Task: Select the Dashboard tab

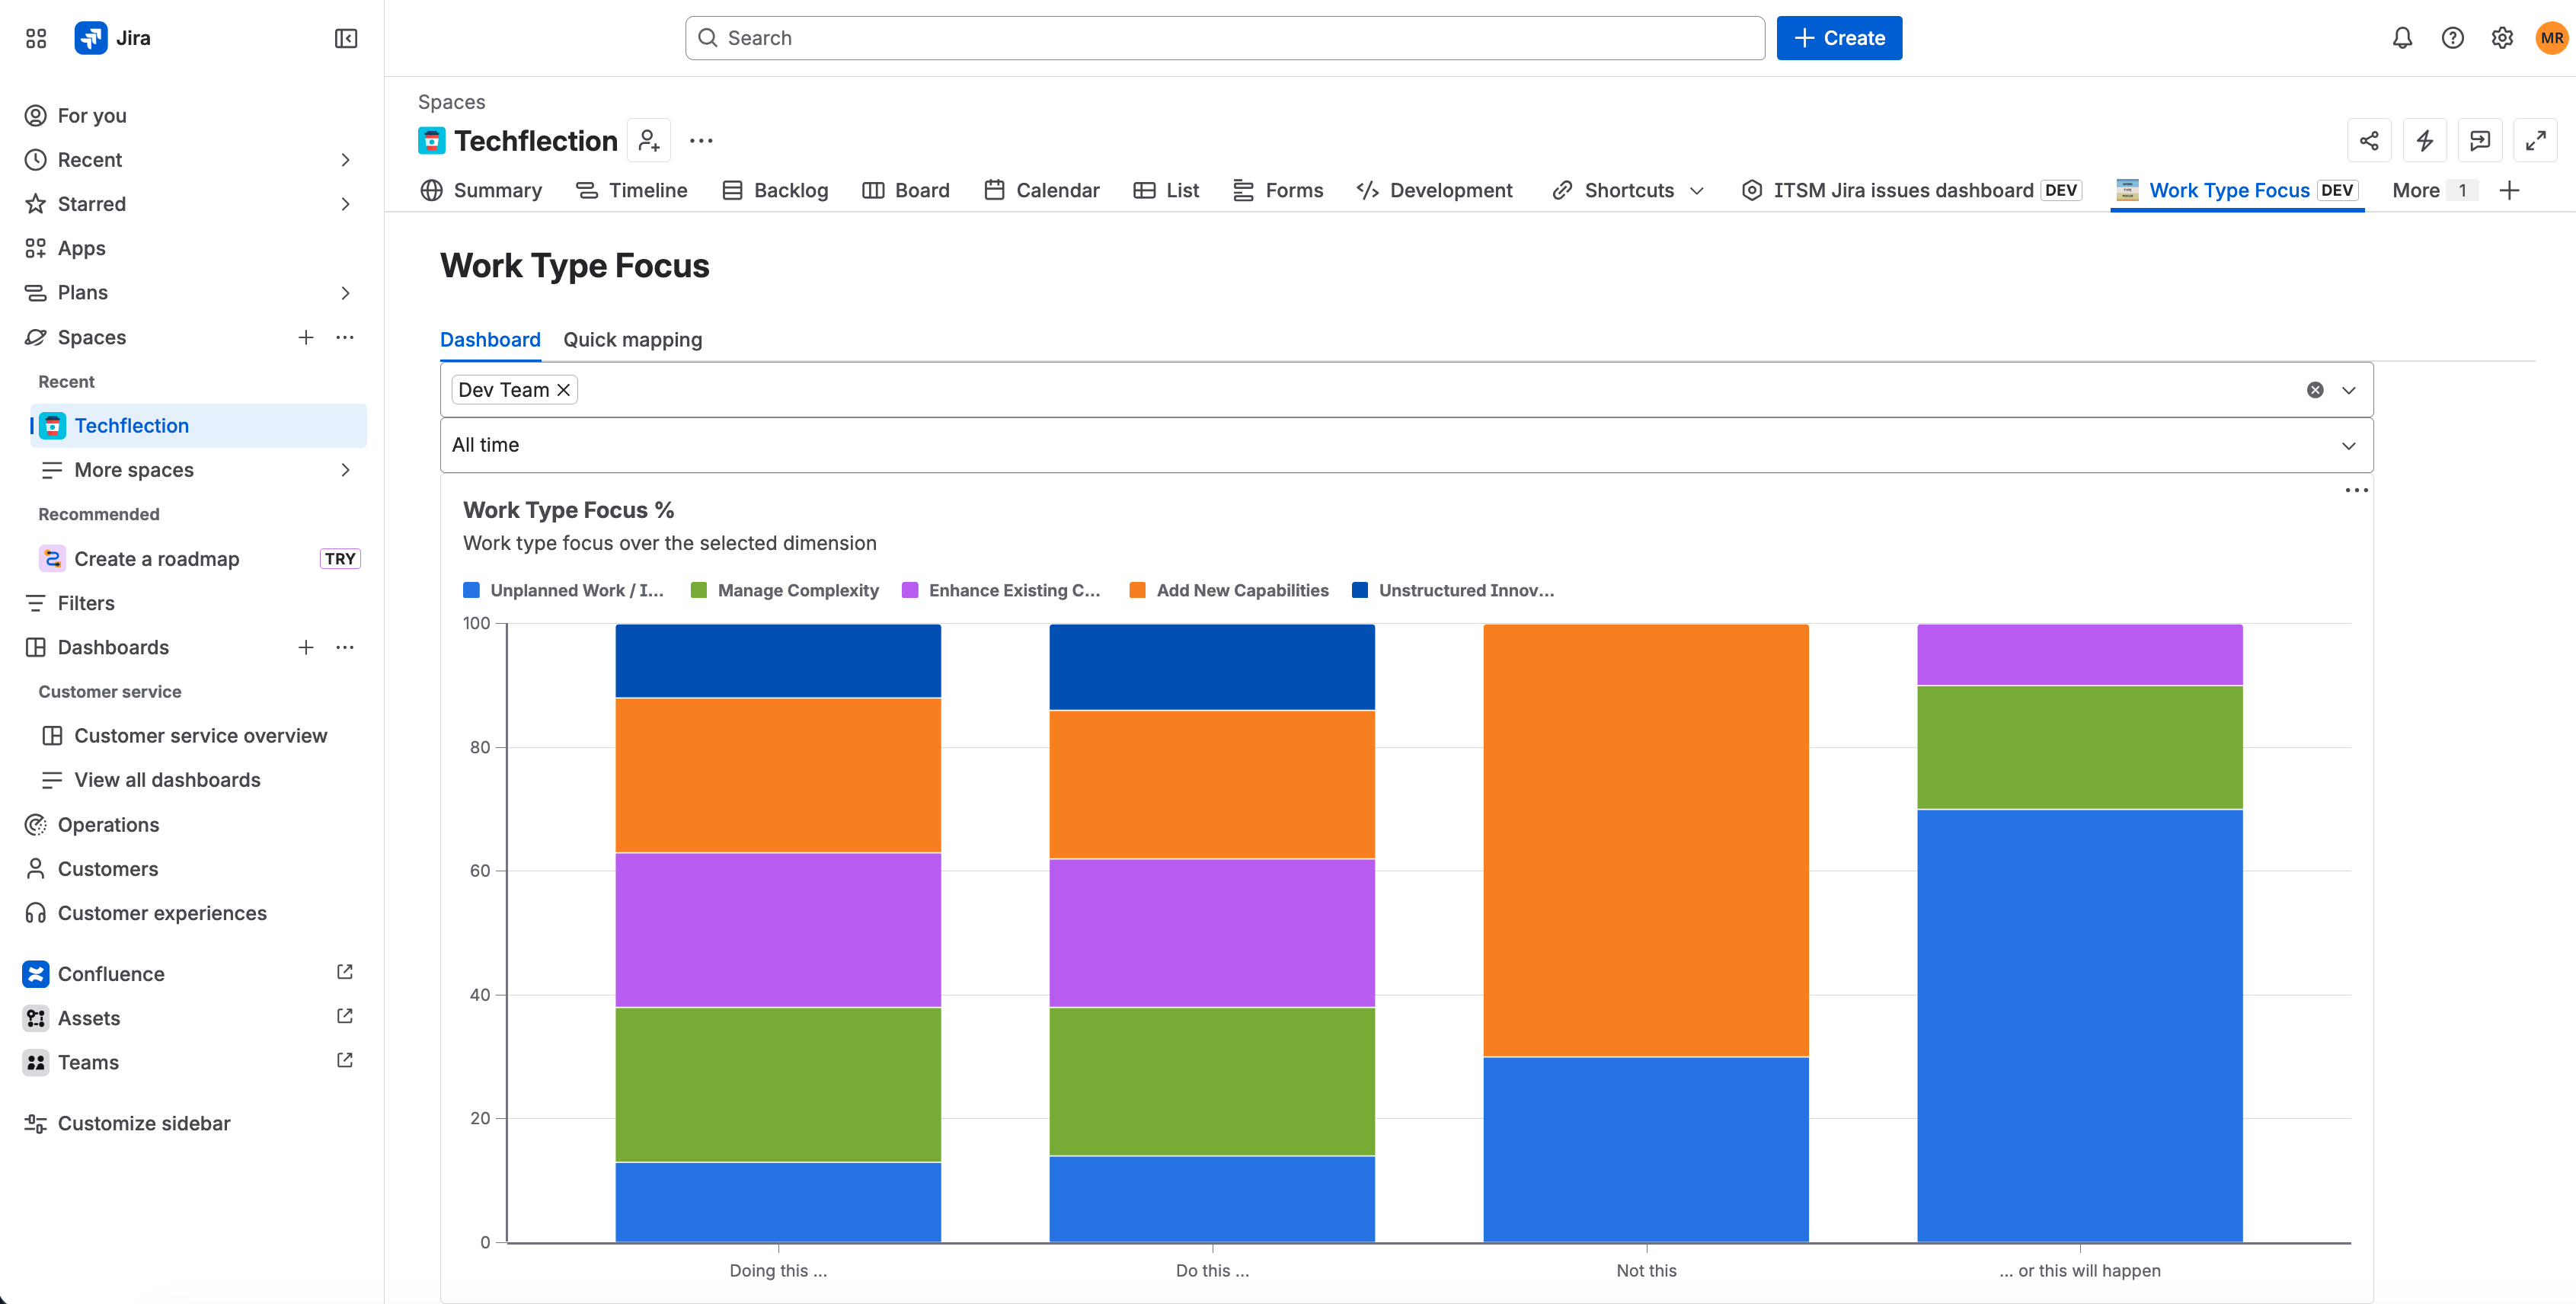Action: click(x=490, y=340)
